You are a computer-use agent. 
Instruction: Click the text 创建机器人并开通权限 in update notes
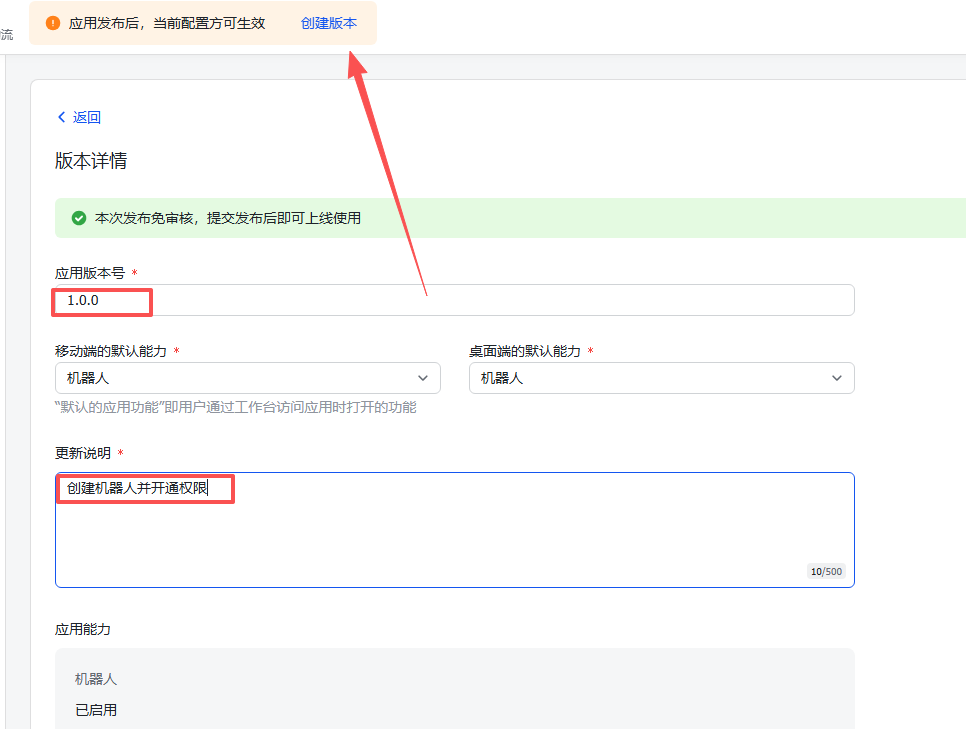[144, 489]
